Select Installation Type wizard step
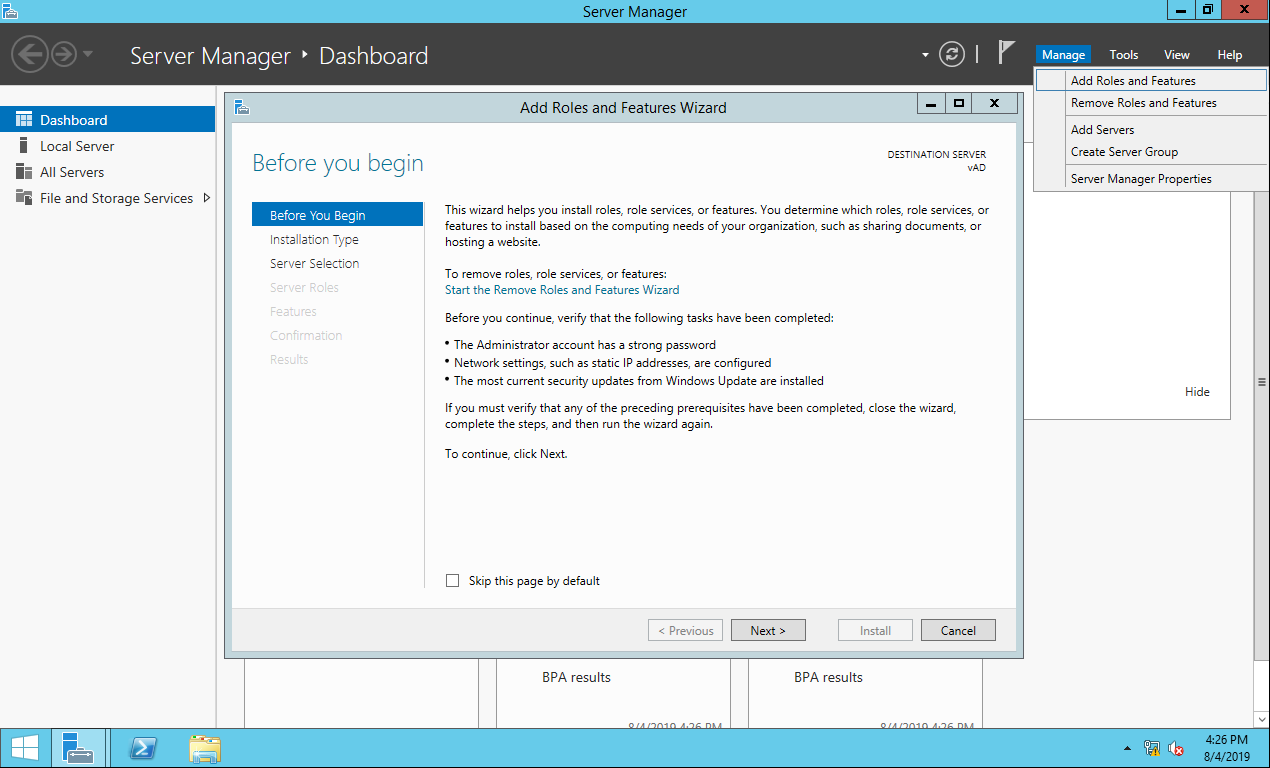Image resolution: width=1270 pixels, height=768 pixels. pyautogui.click(x=314, y=240)
